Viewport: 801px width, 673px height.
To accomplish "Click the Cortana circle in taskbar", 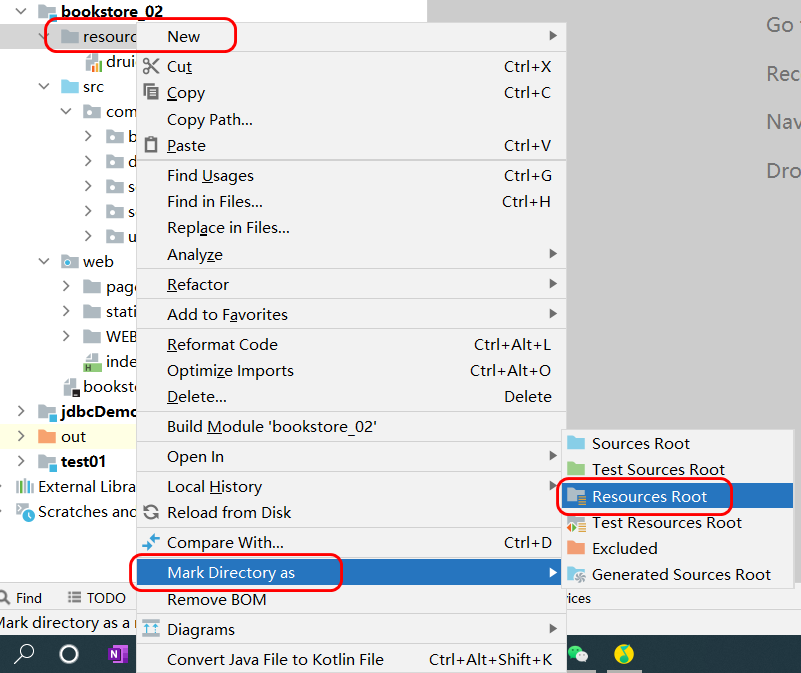I will tap(69, 654).
